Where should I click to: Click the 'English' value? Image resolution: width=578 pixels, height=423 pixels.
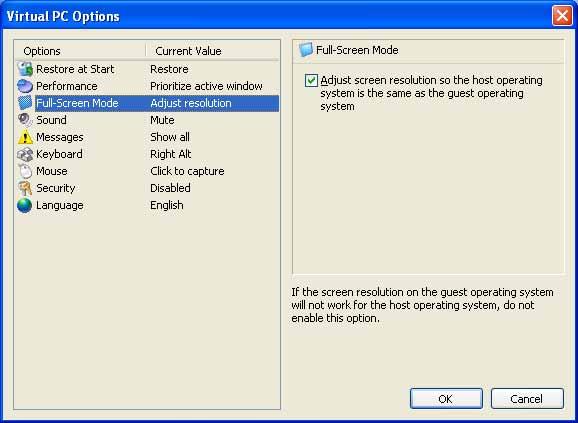[x=166, y=205]
